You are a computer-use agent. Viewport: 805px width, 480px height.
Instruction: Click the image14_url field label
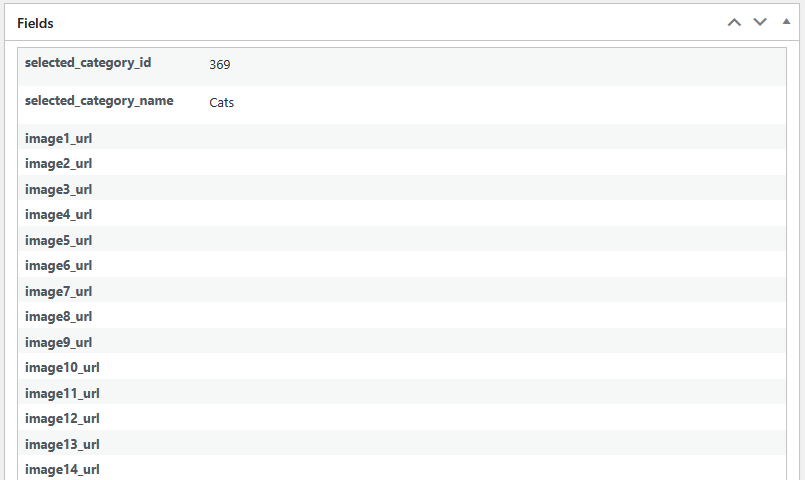(x=62, y=469)
